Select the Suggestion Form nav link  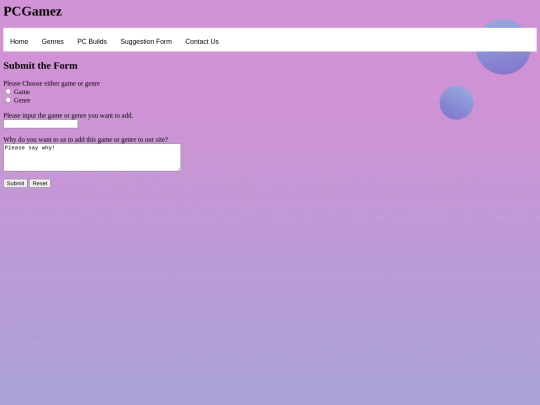146,41
